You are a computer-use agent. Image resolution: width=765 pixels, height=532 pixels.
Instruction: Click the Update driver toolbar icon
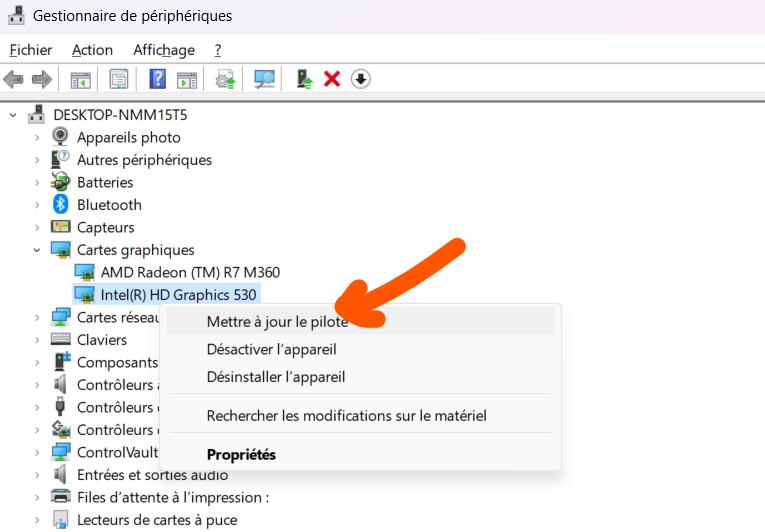click(225, 79)
